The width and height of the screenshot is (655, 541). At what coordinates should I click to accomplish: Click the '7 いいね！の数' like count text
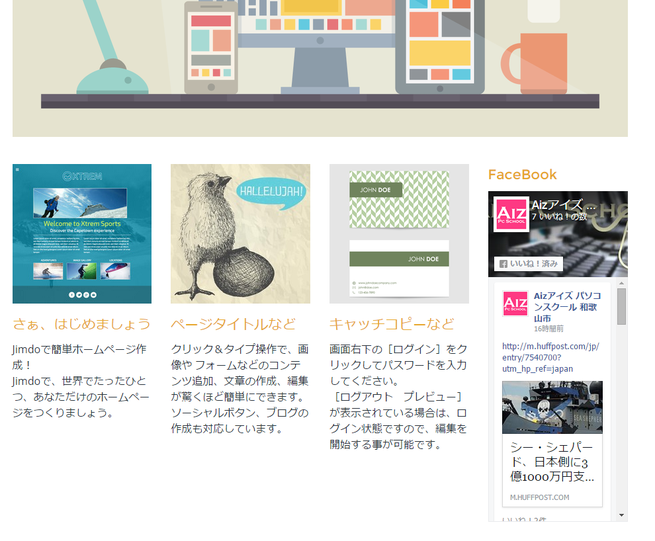(x=559, y=217)
